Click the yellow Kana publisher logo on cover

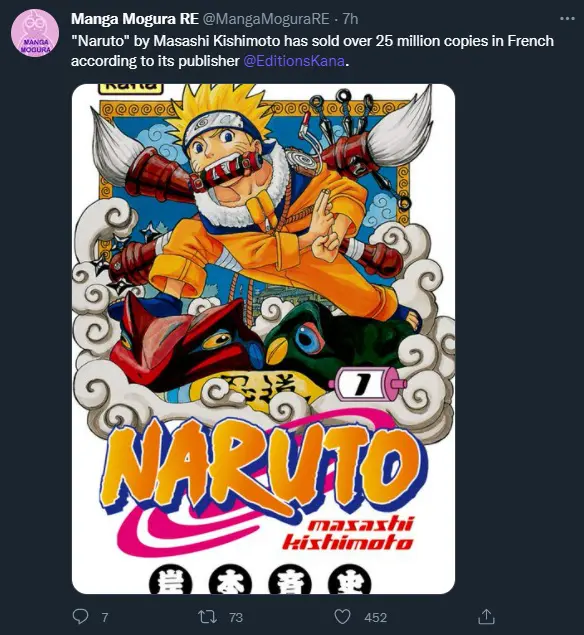pos(131,89)
